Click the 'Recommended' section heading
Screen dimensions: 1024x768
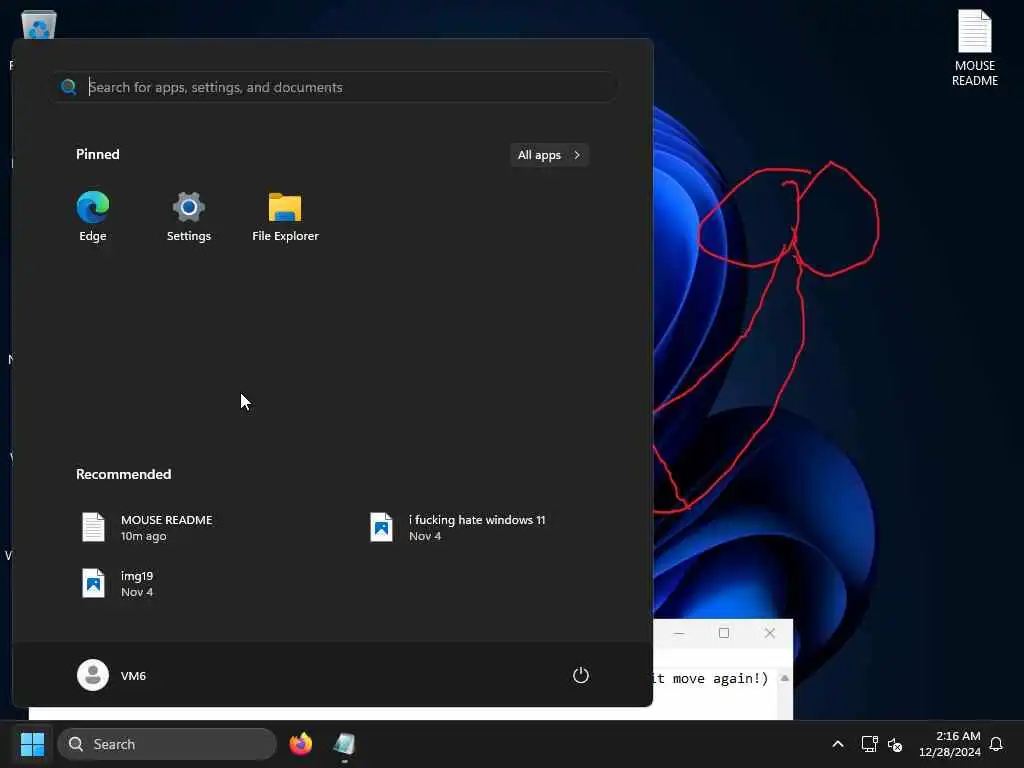(x=123, y=474)
